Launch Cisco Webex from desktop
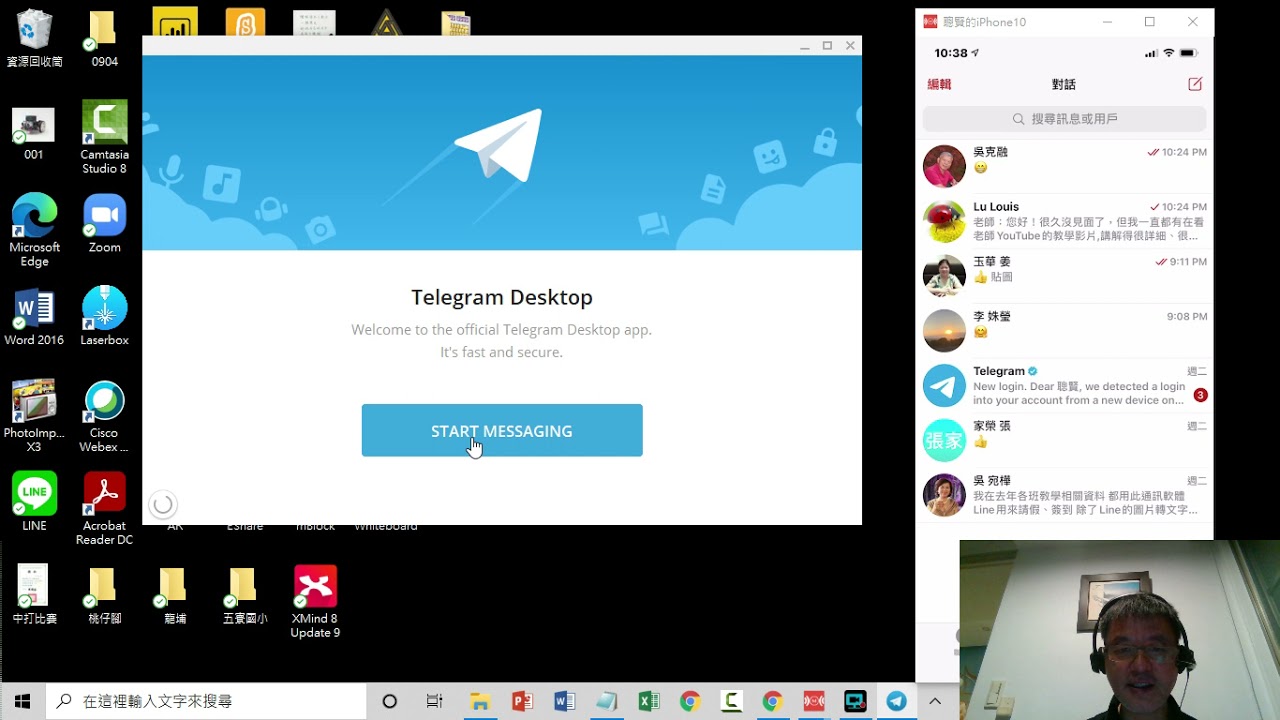This screenshot has width=1280, height=720. point(104,416)
